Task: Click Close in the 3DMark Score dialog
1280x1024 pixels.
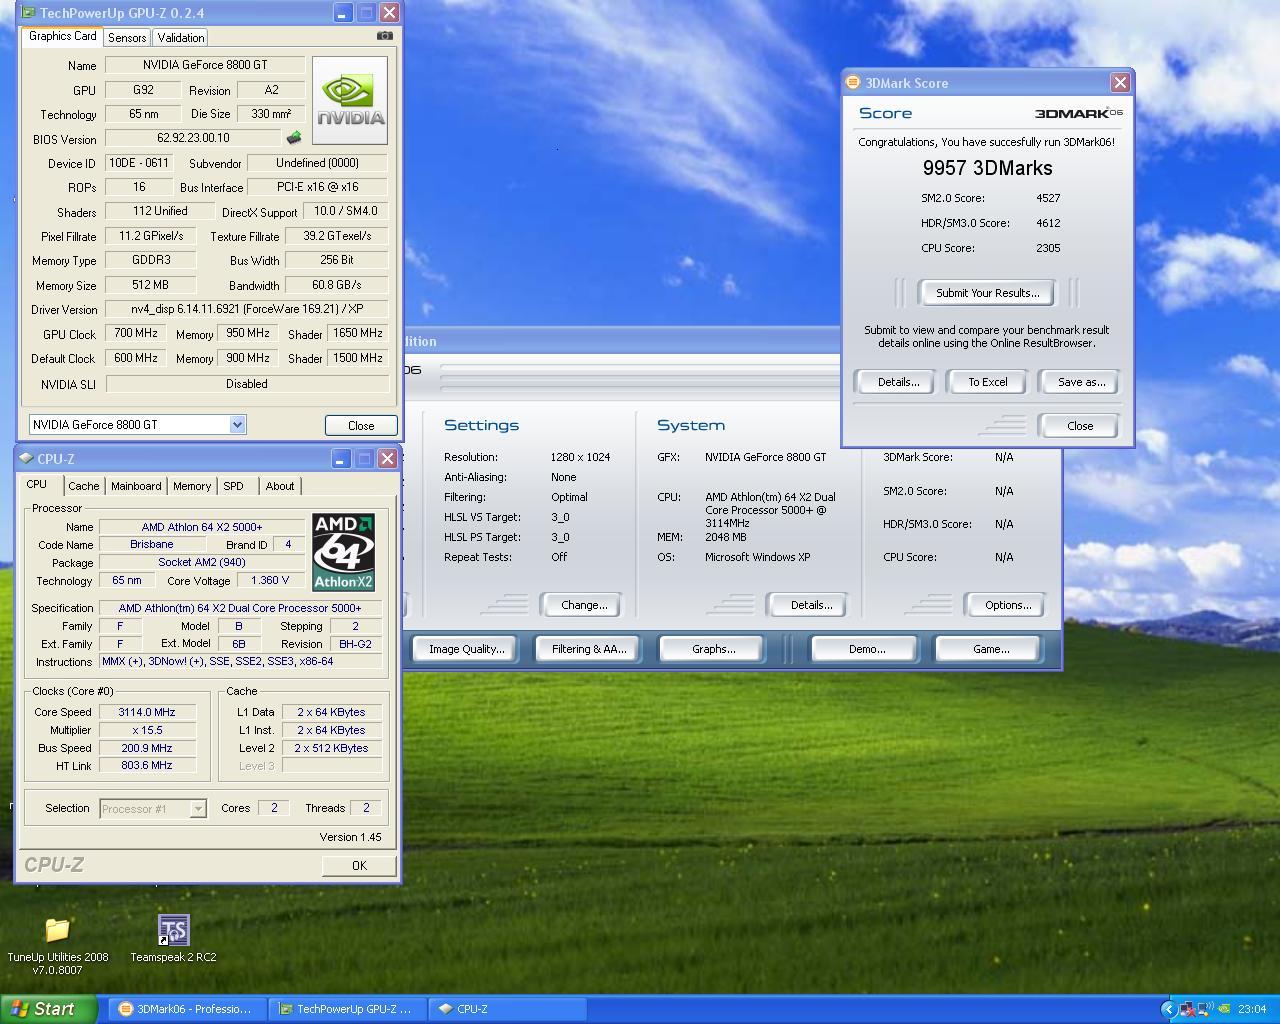Action: click(x=1080, y=426)
